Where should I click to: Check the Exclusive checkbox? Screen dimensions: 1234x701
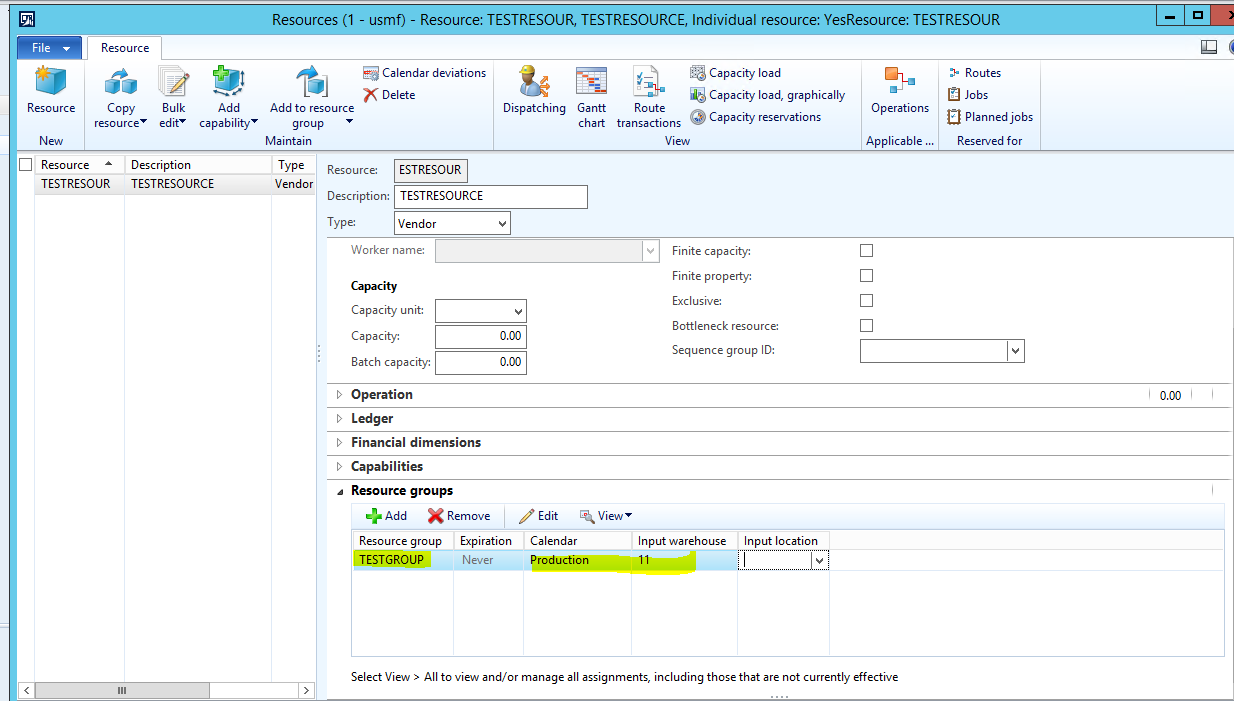tap(866, 301)
